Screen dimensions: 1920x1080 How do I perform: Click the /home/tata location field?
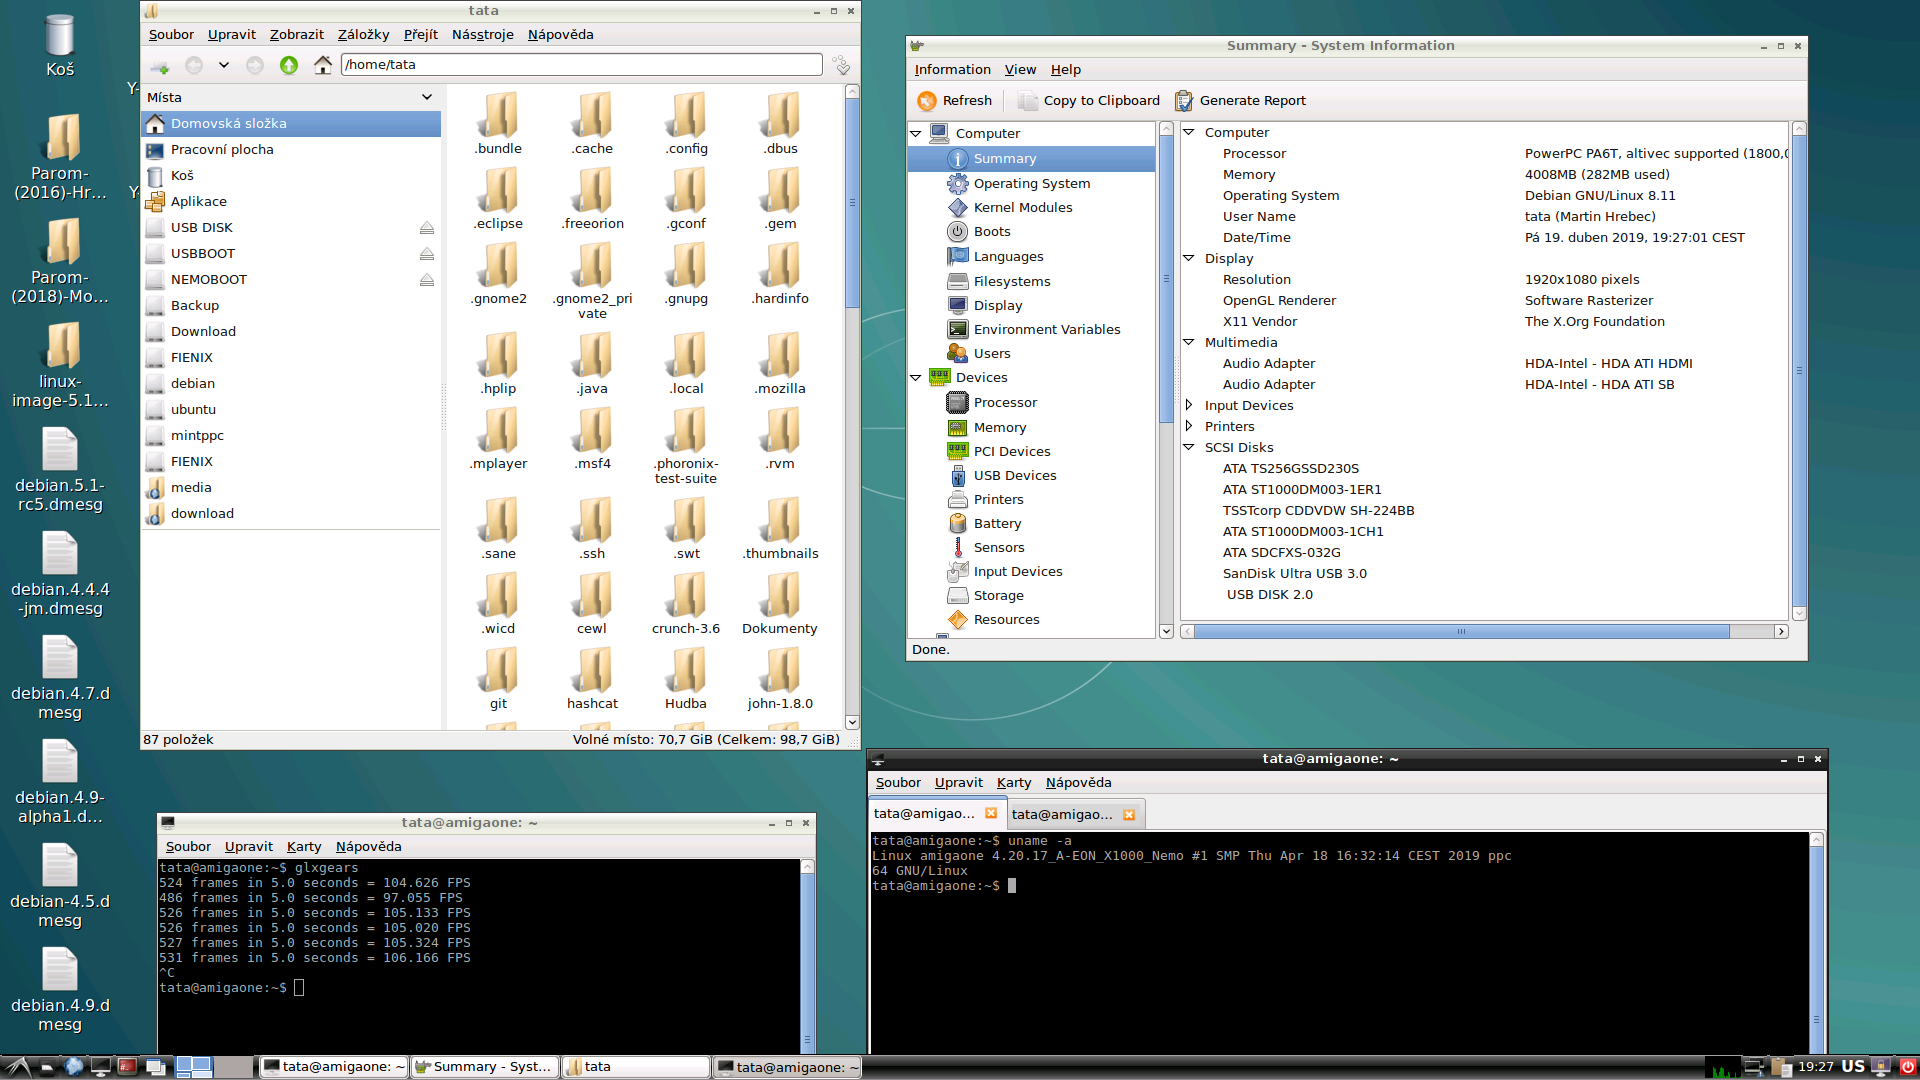click(x=580, y=65)
